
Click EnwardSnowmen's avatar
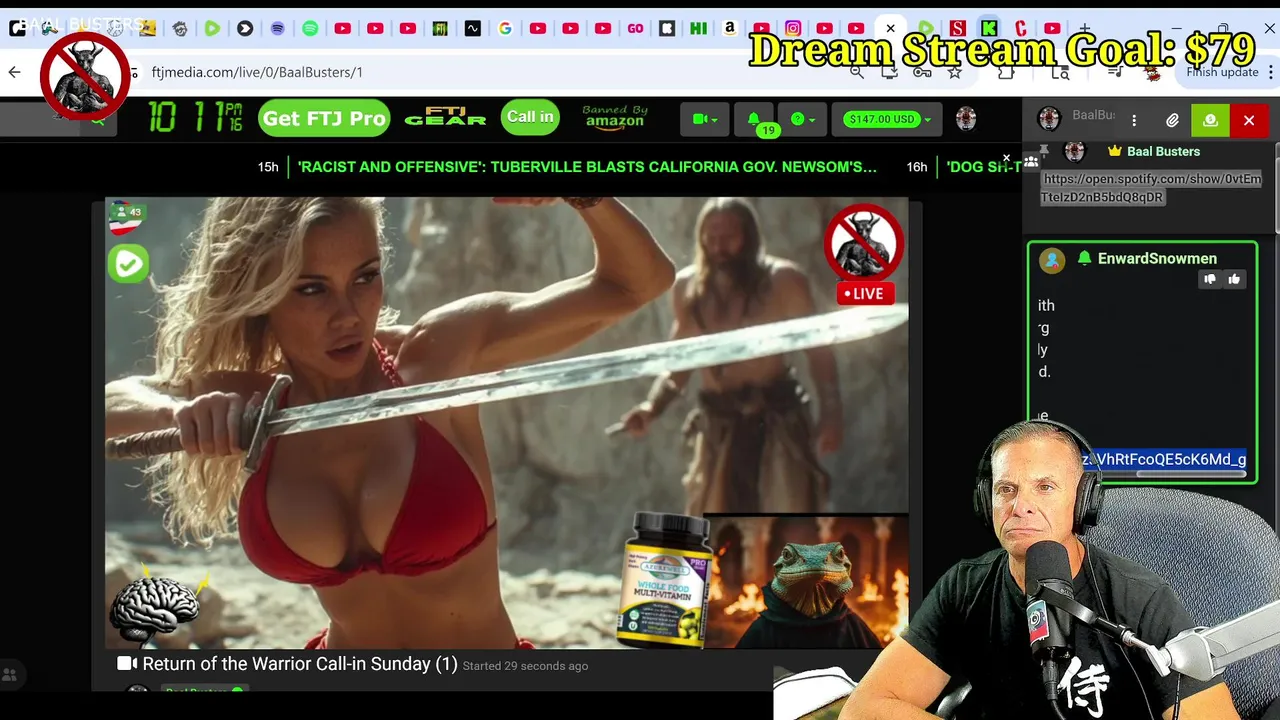[x=1052, y=260]
